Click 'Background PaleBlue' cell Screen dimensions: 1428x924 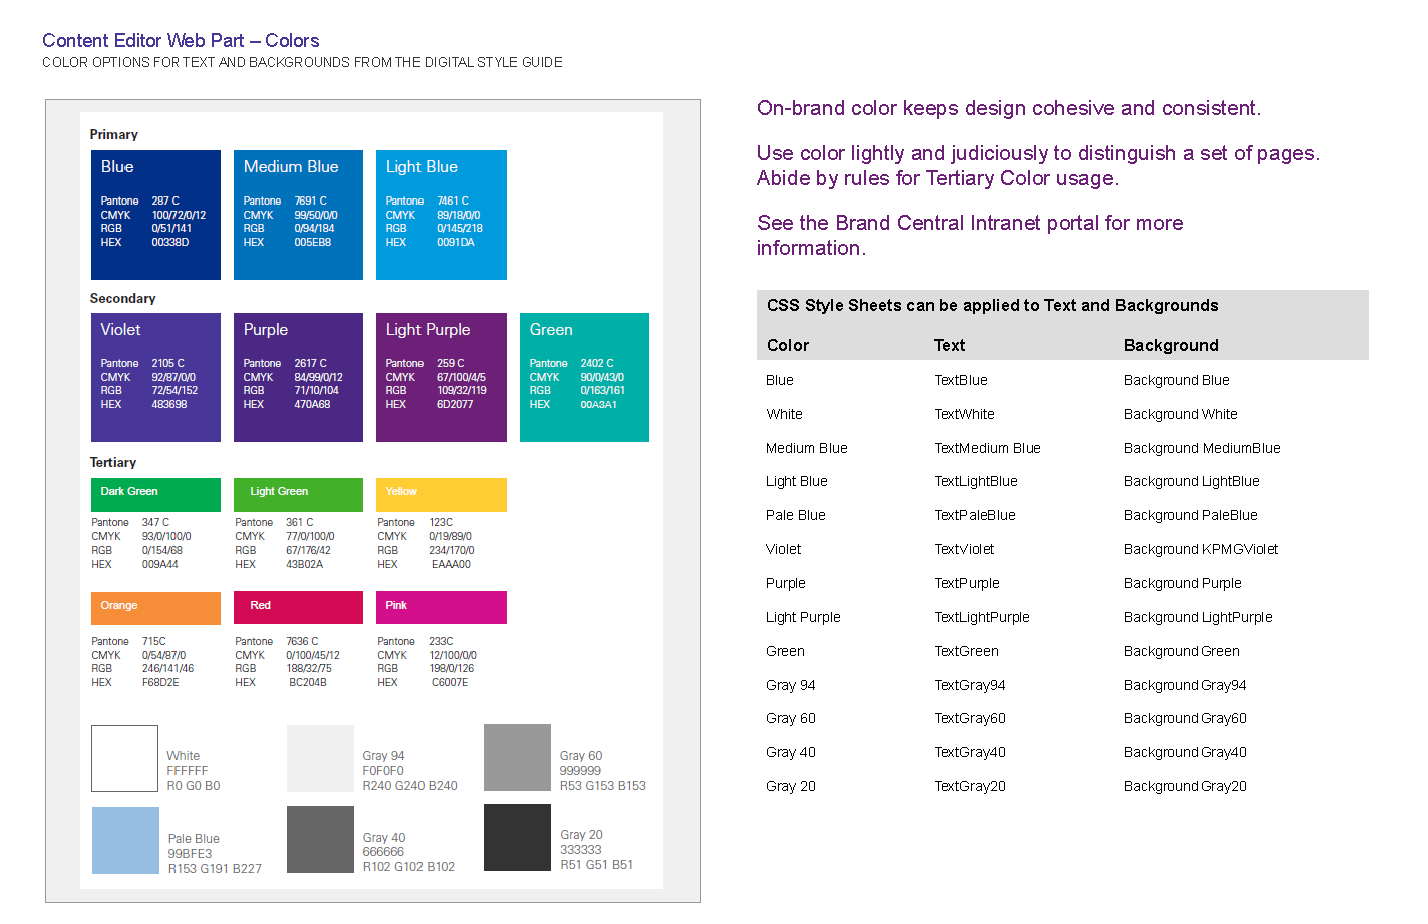click(x=1191, y=516)
